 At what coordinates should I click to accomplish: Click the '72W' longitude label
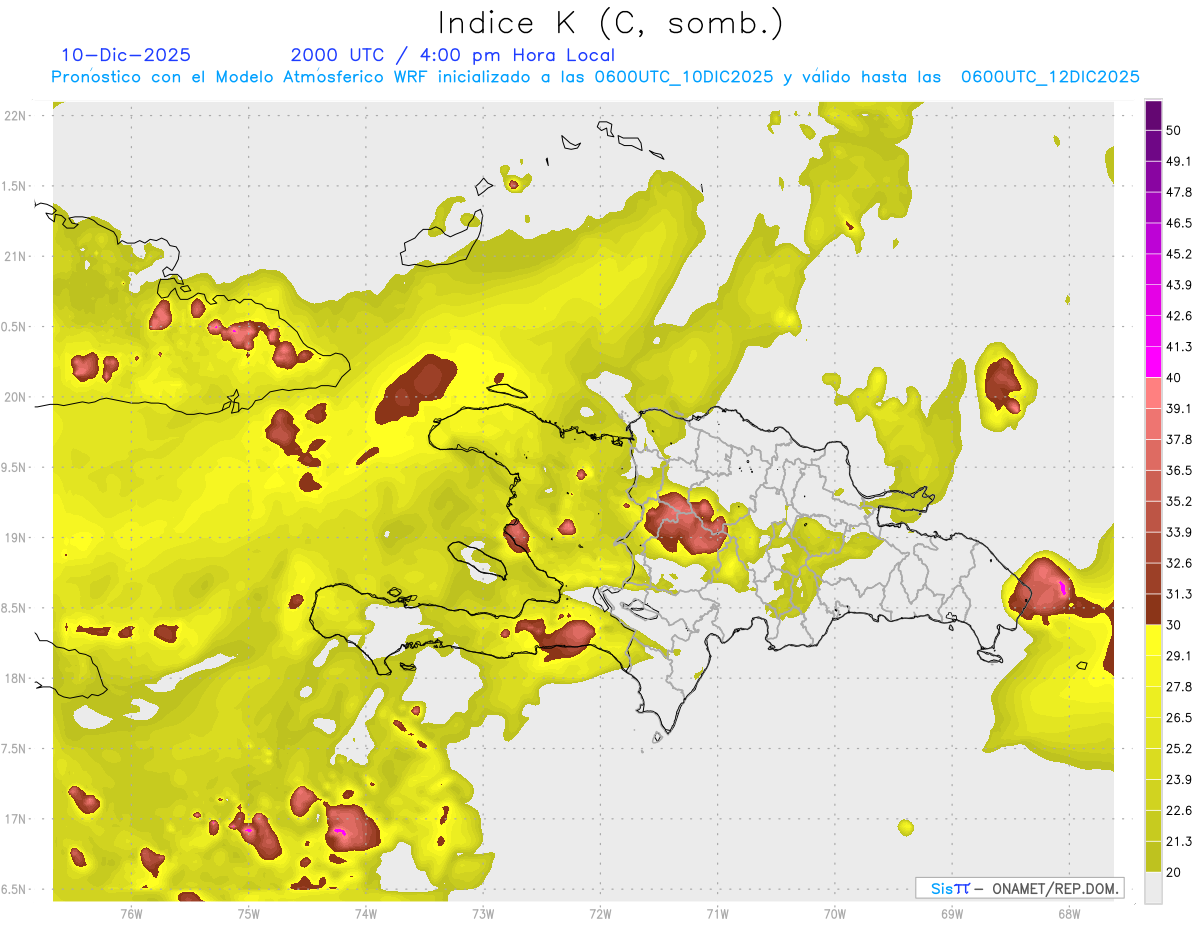coord(600,914)
